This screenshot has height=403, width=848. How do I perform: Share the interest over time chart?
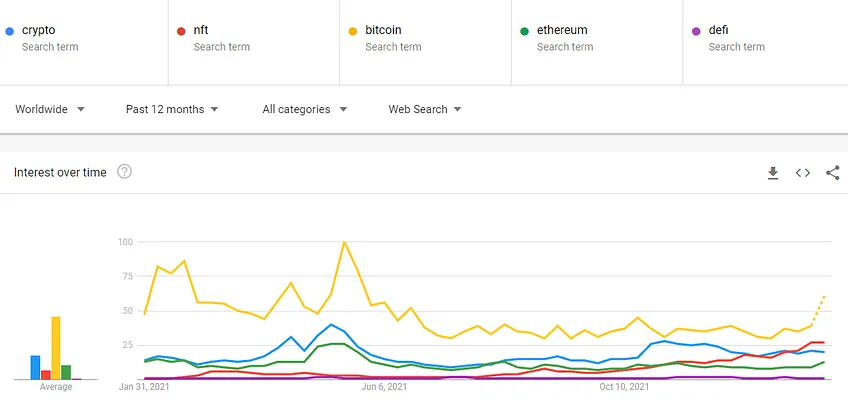(x=833, y=173)
